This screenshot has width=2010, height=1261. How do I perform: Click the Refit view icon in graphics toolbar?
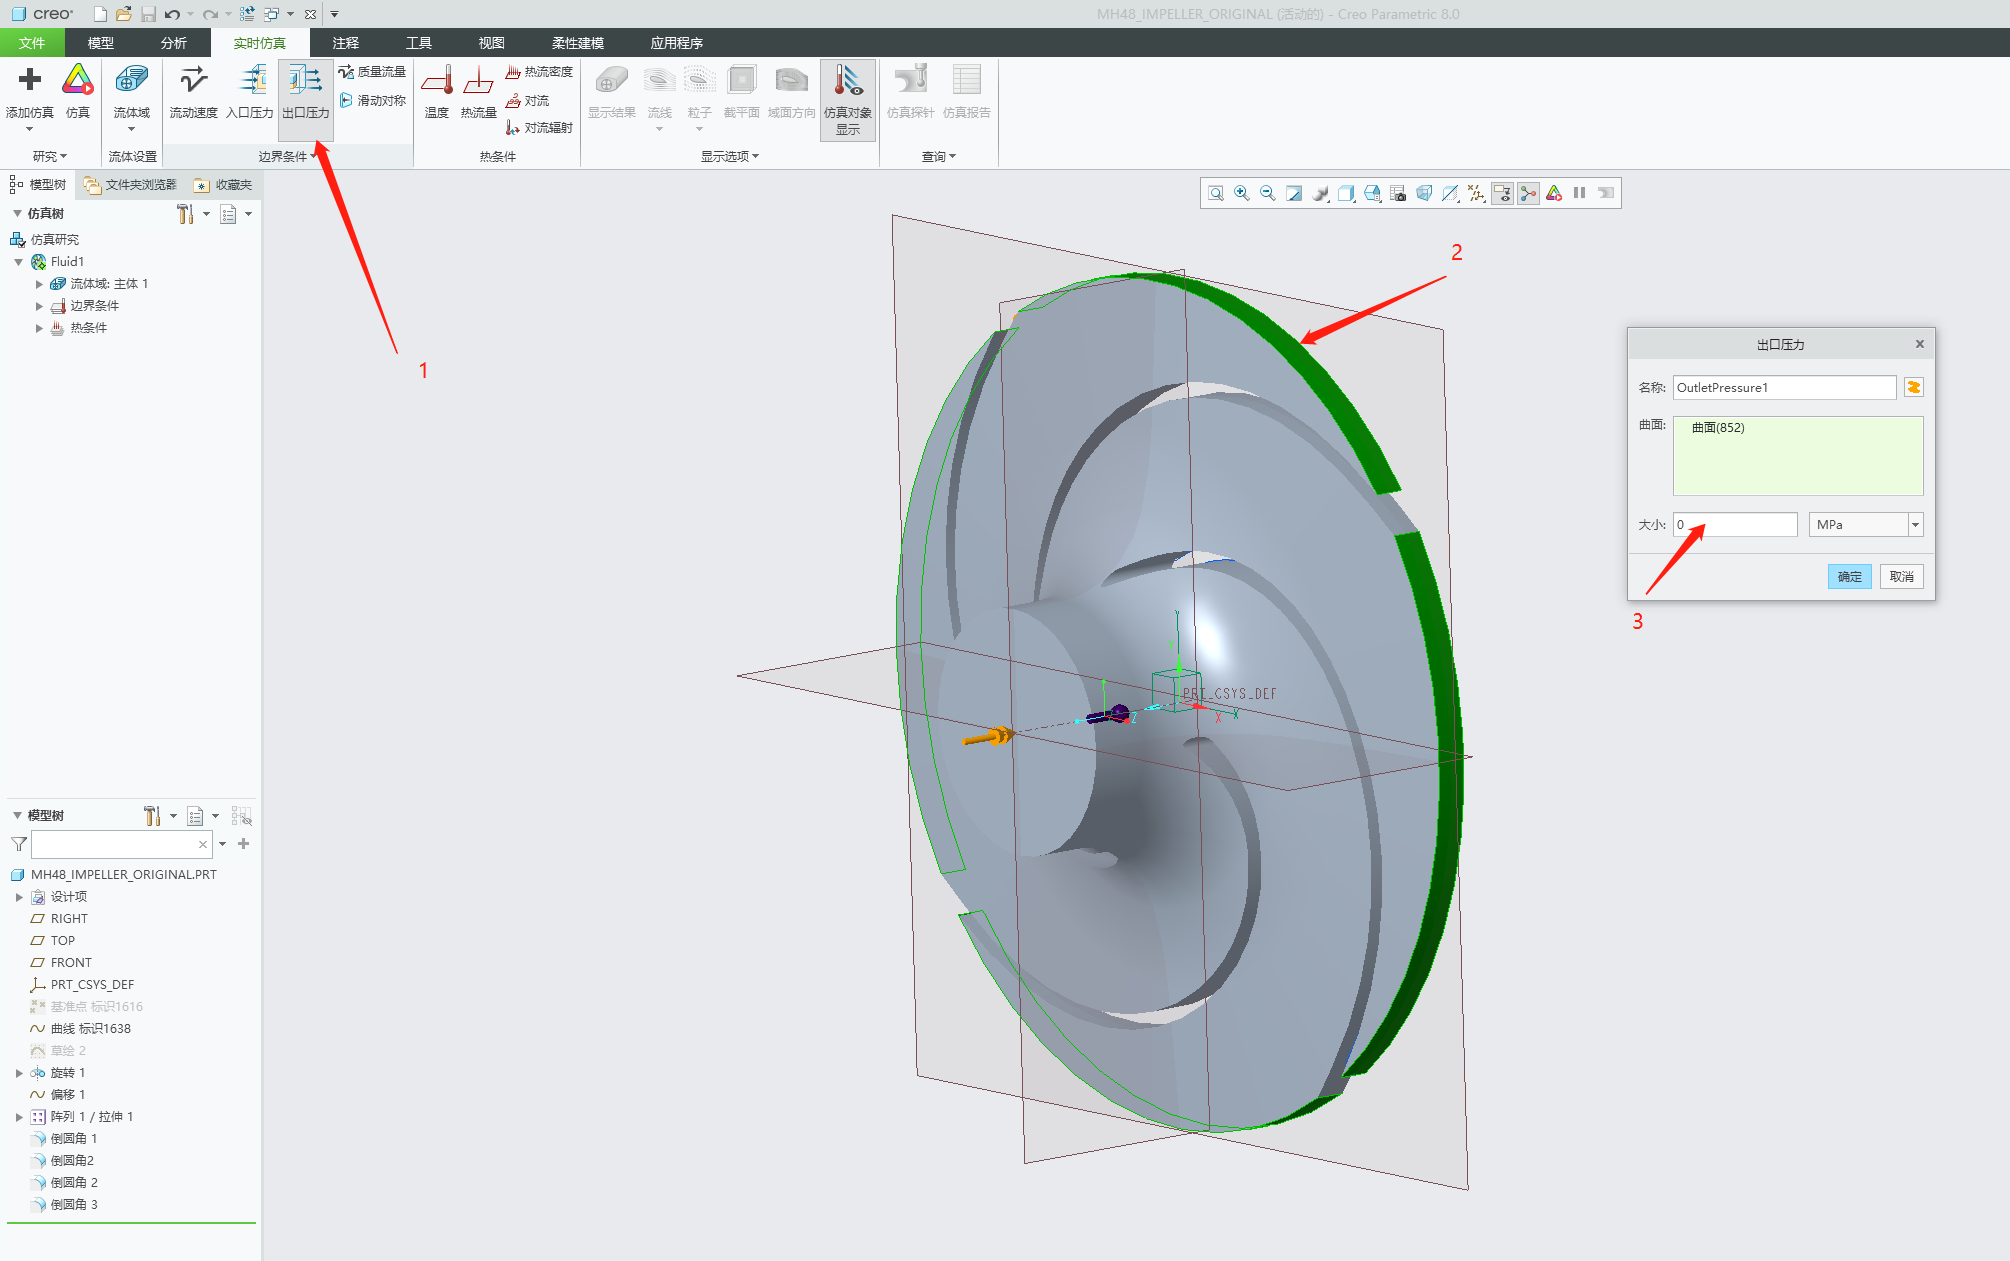tap(1216, 193)
